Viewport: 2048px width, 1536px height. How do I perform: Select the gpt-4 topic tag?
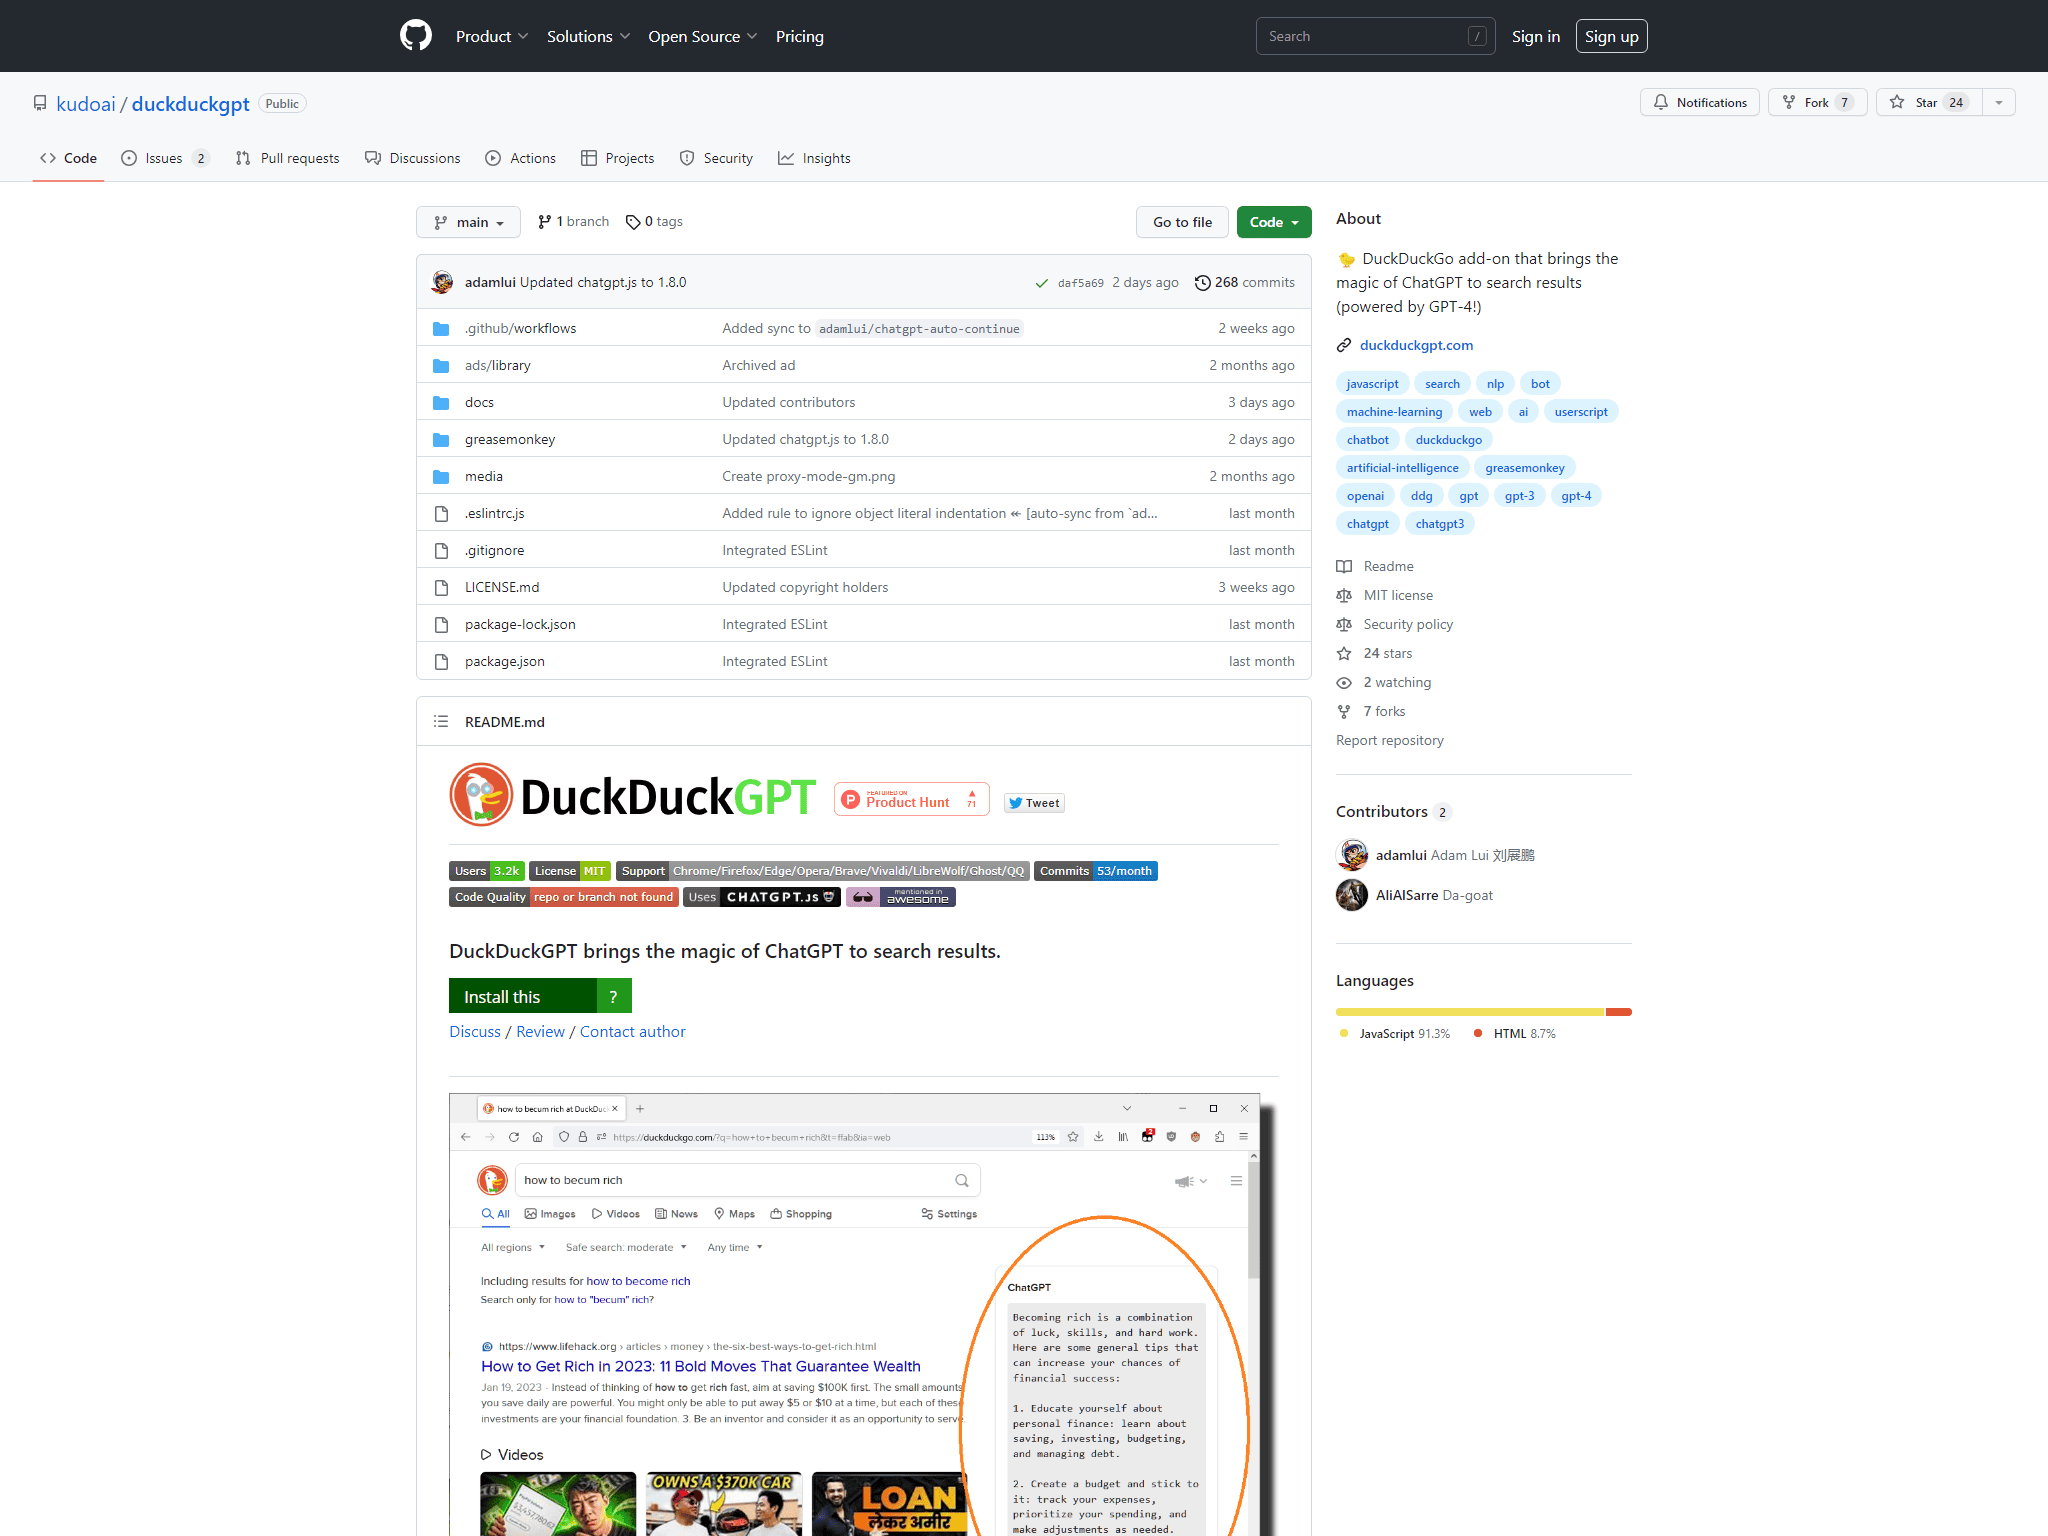pyautogui.click(x=1575, y=496)
